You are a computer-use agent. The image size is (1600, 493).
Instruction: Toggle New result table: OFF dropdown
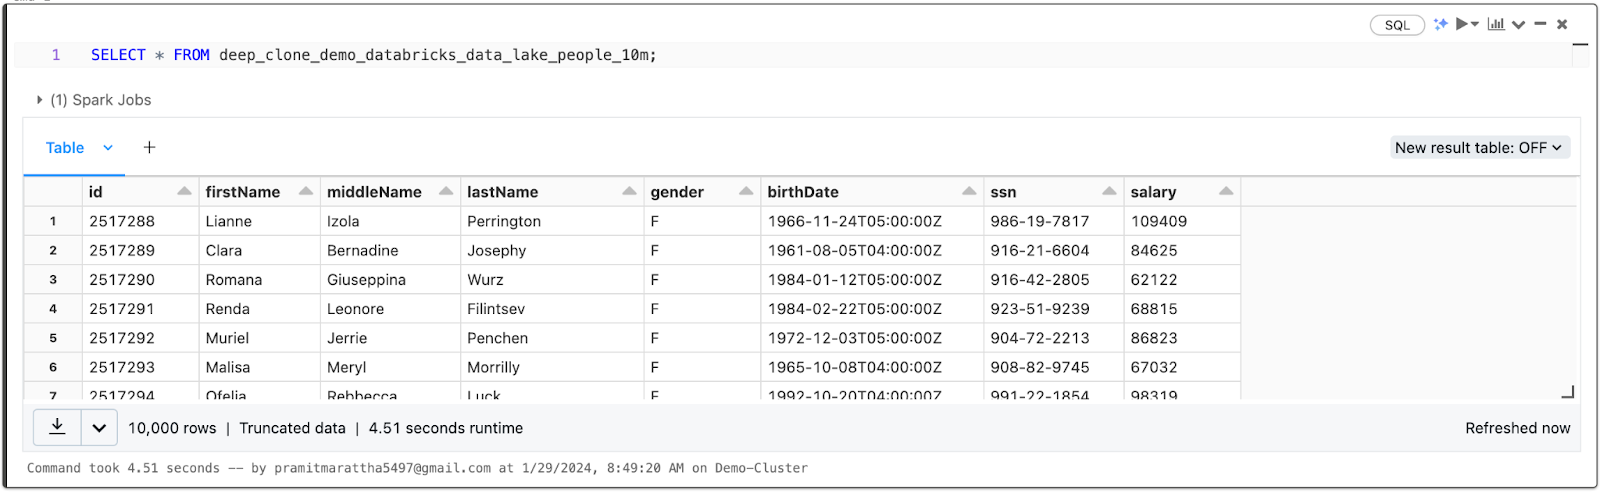click(x=1479, y=148)
